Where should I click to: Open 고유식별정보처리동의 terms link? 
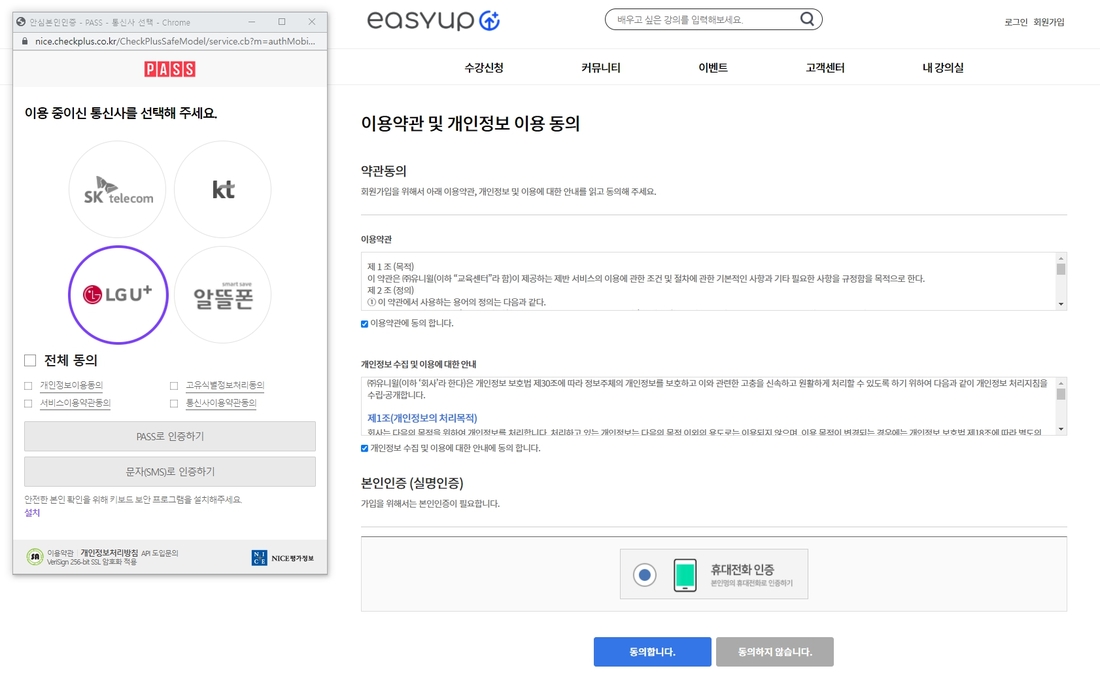pyautogui.click(x=224, y=386)
